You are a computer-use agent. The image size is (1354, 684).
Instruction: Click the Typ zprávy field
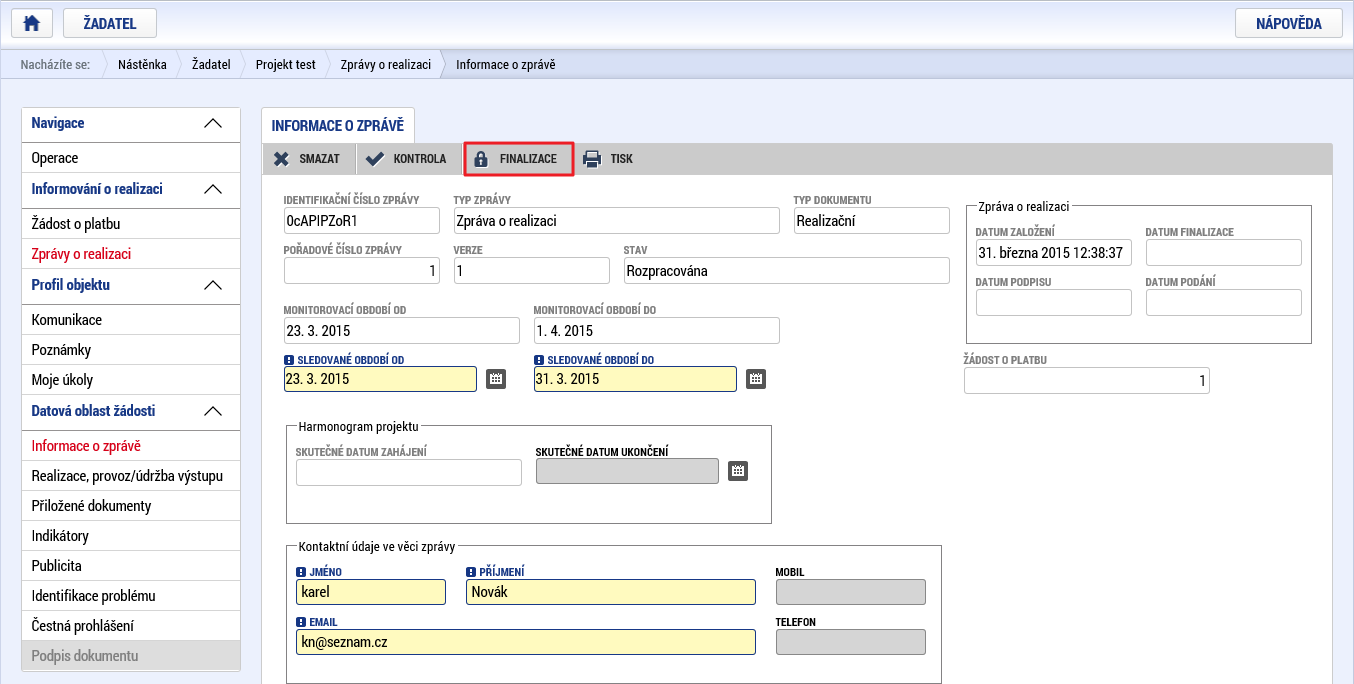[x=616, y=220]
